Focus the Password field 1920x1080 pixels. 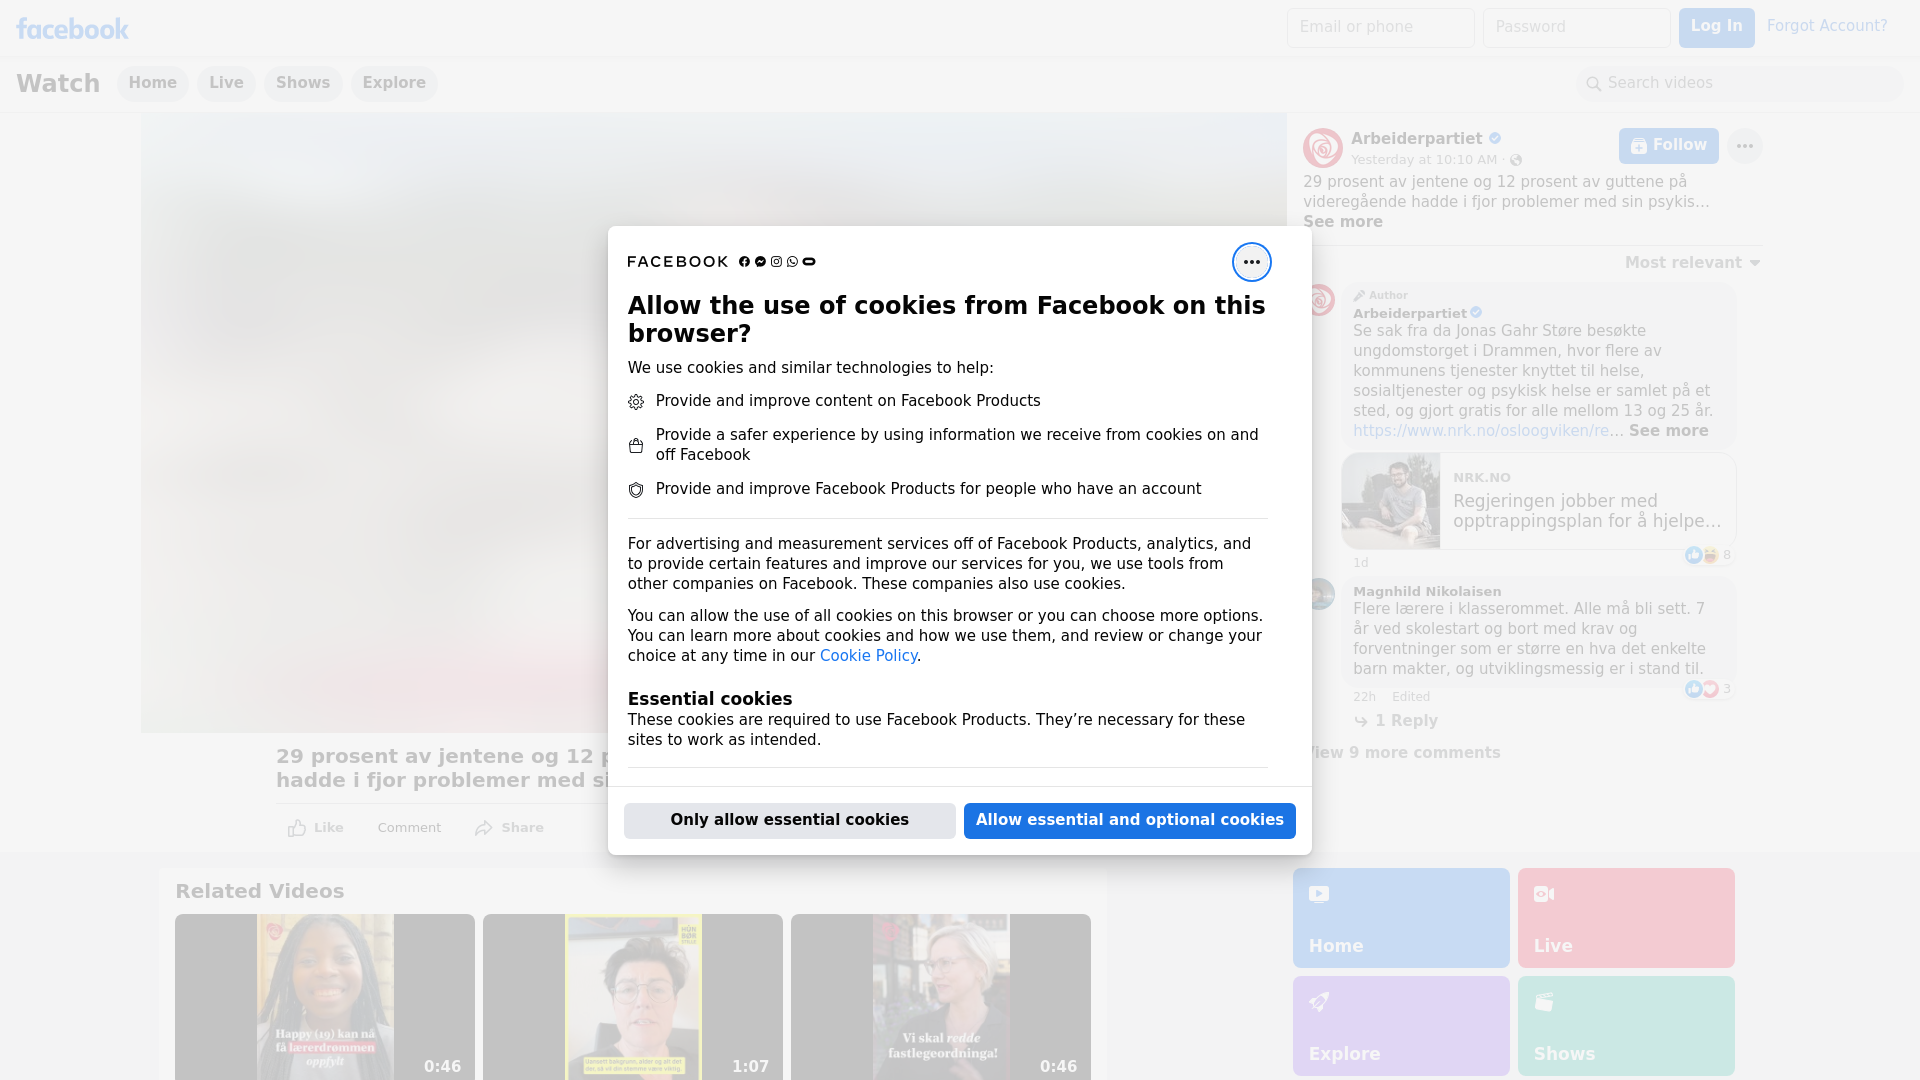[1576, 28]
